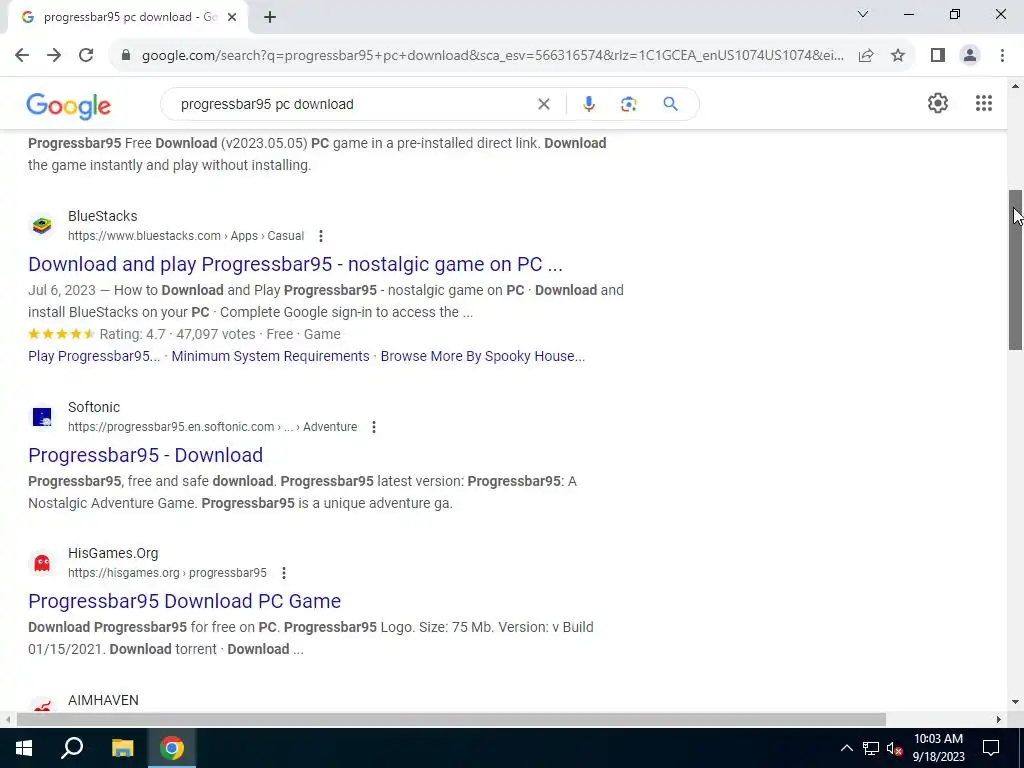1024x768 pixels.
Task: Open Chrome's three-dot menu
Action: click(1002, 55)
